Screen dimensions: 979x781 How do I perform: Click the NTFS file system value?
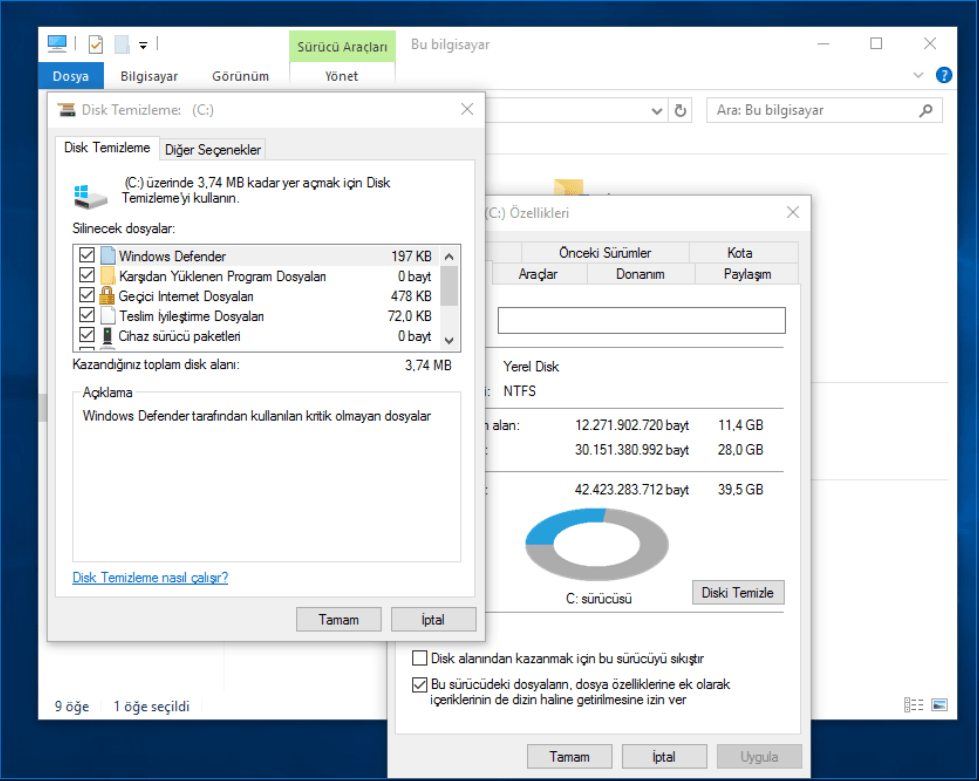[519, 391]
